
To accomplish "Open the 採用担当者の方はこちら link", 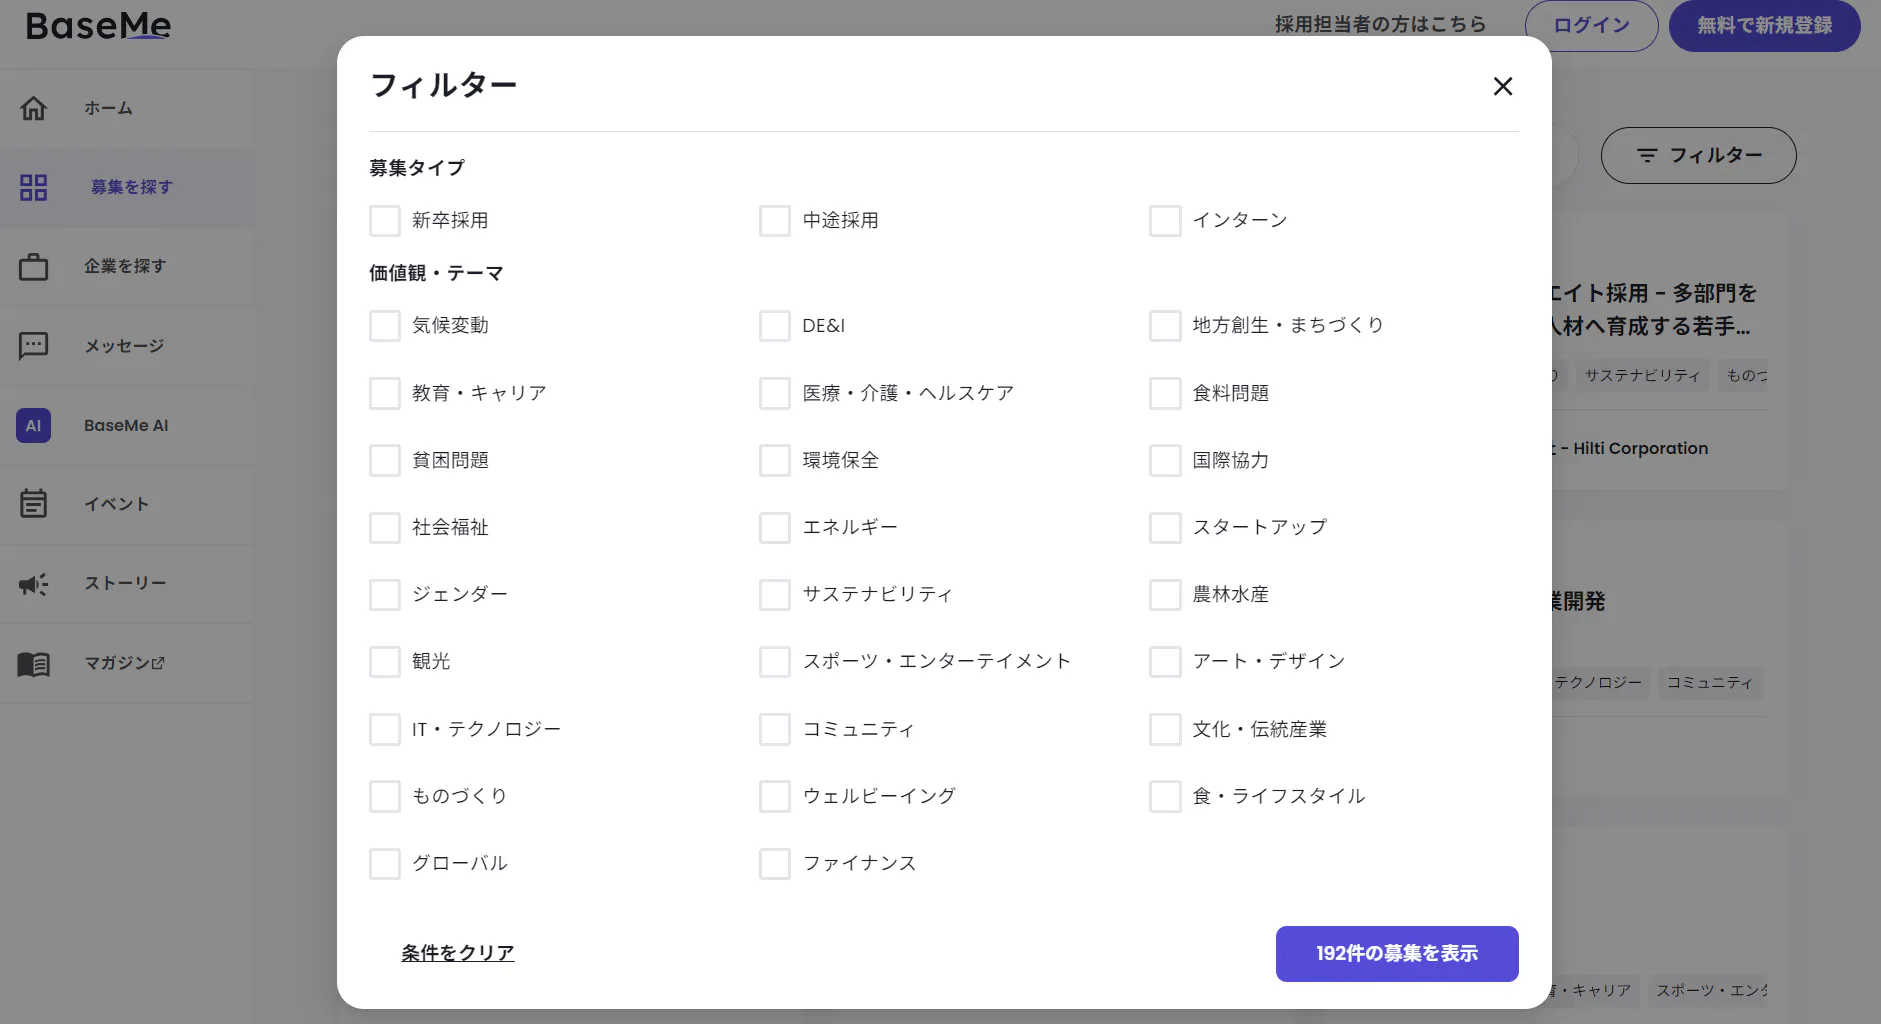I will coord(1380,25).
